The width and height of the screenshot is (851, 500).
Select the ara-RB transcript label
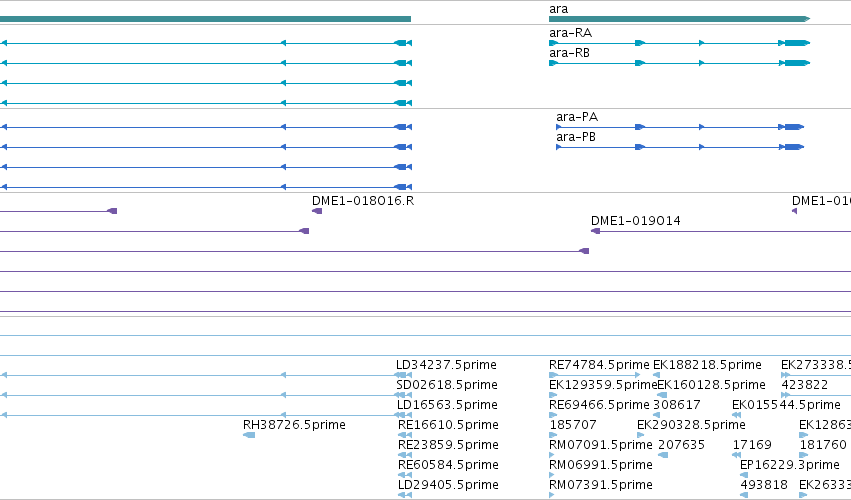tap(569, 53)
